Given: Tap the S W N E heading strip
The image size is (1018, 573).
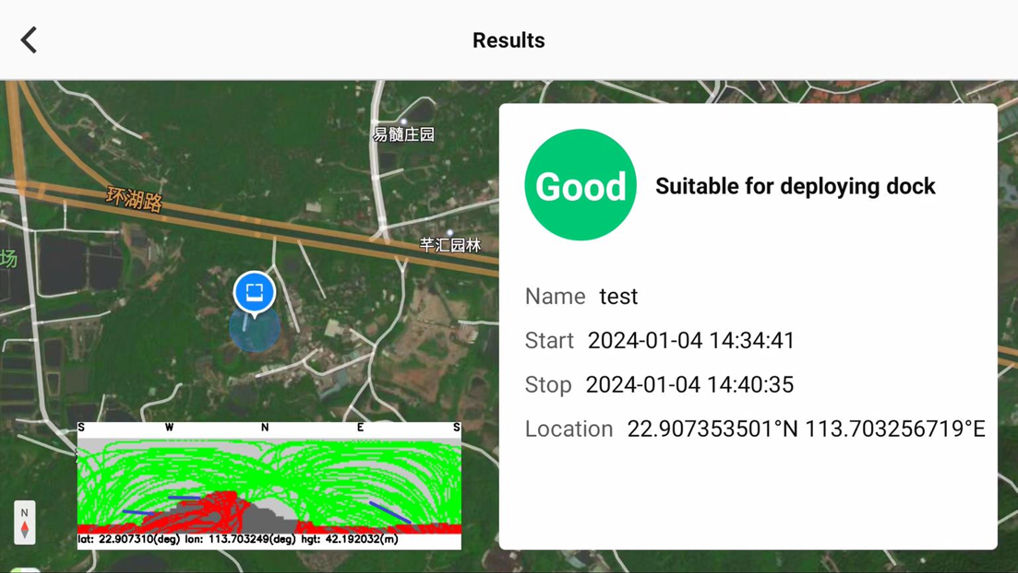Looking at the screenshot, I should tap(269, 427).
